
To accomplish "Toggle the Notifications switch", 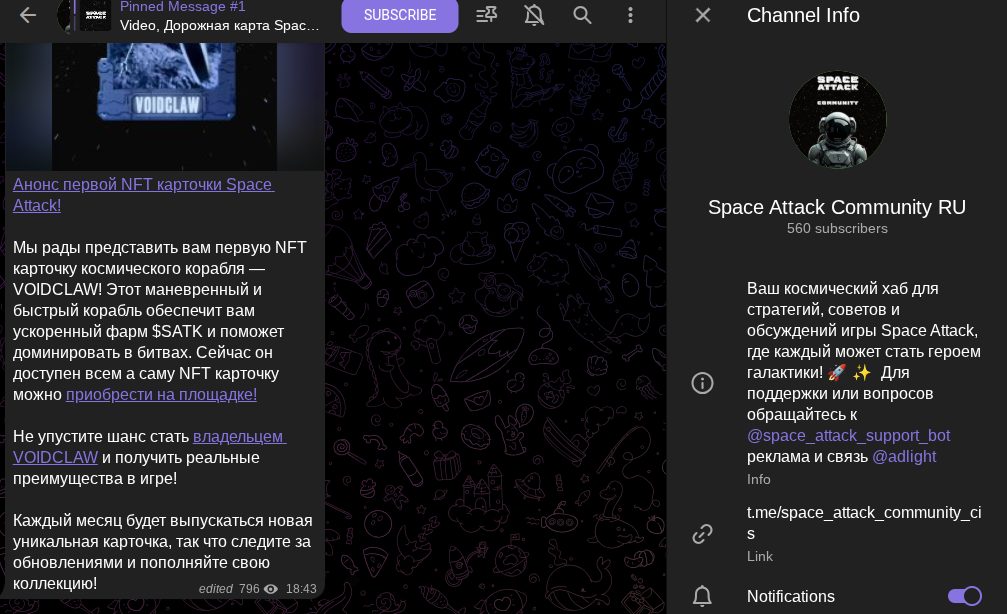I will click(x=965, y=596).
